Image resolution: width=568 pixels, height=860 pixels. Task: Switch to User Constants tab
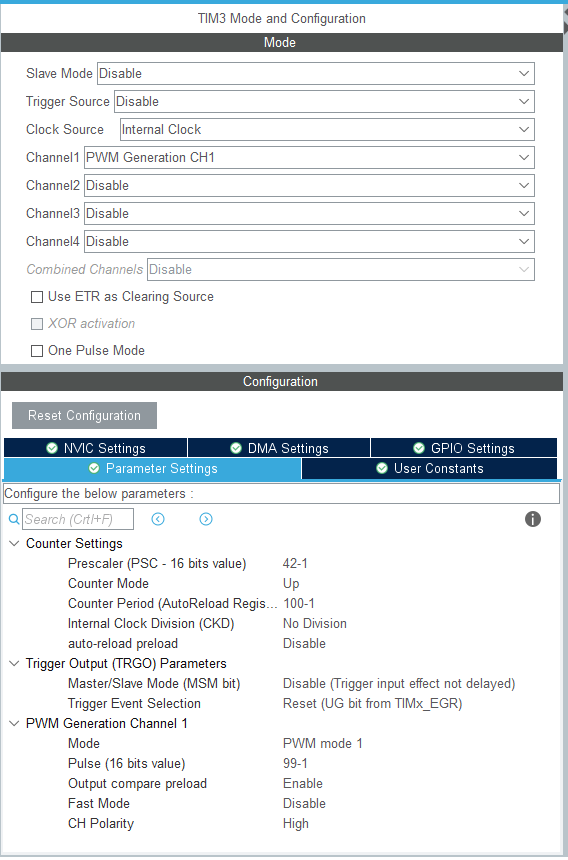coord(429,468)
